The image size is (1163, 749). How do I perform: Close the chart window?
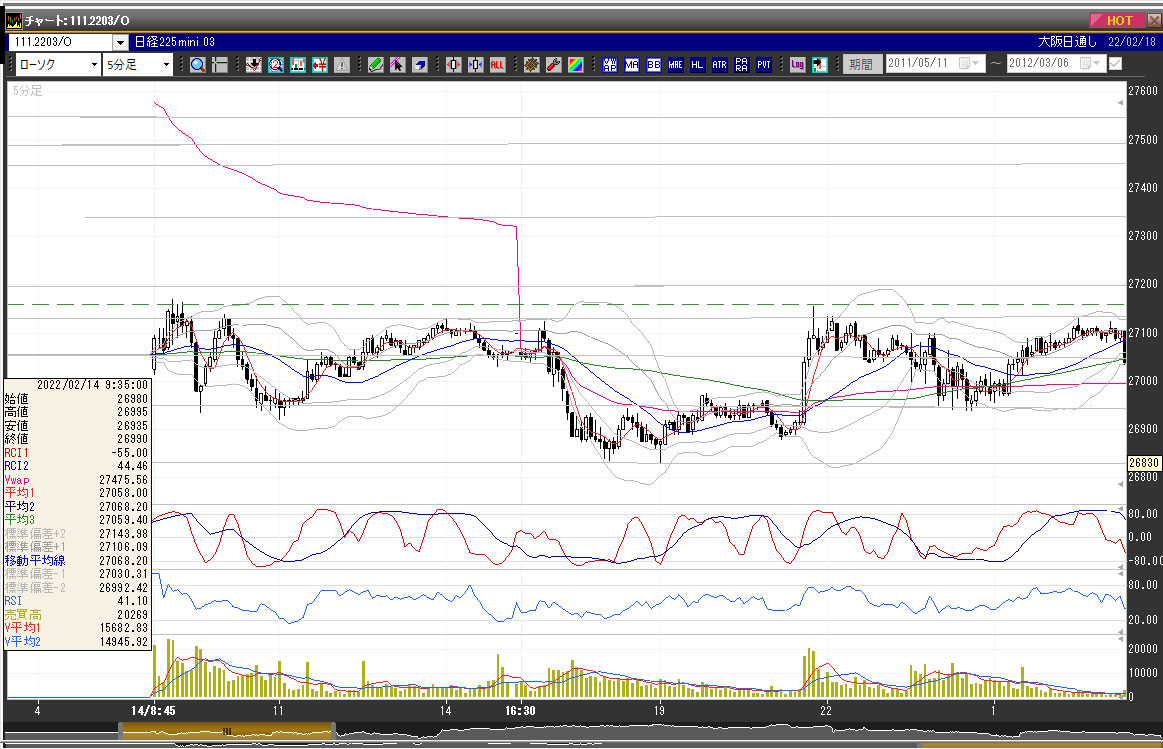click(x=1154, y=20)
